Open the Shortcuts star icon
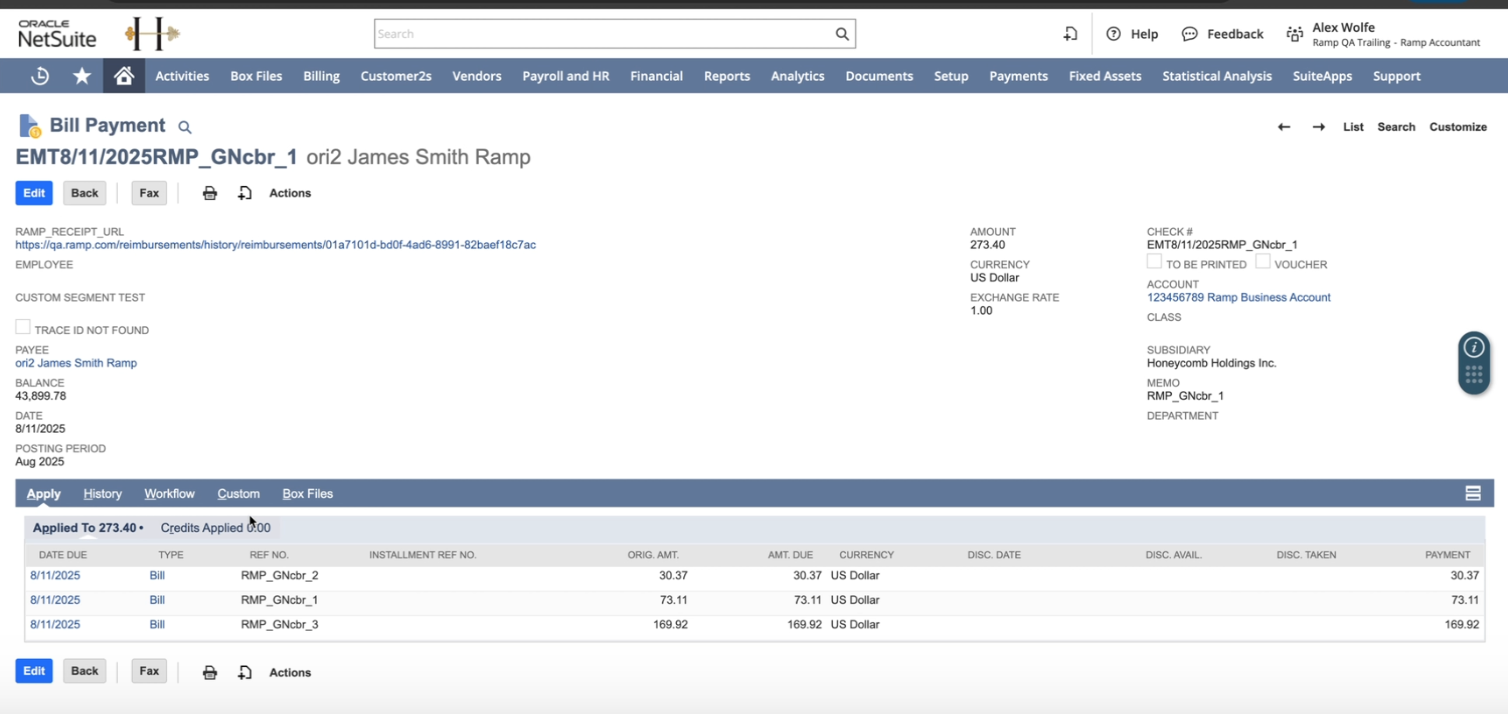The image size is (1508, 714). [x=82, y=76]
